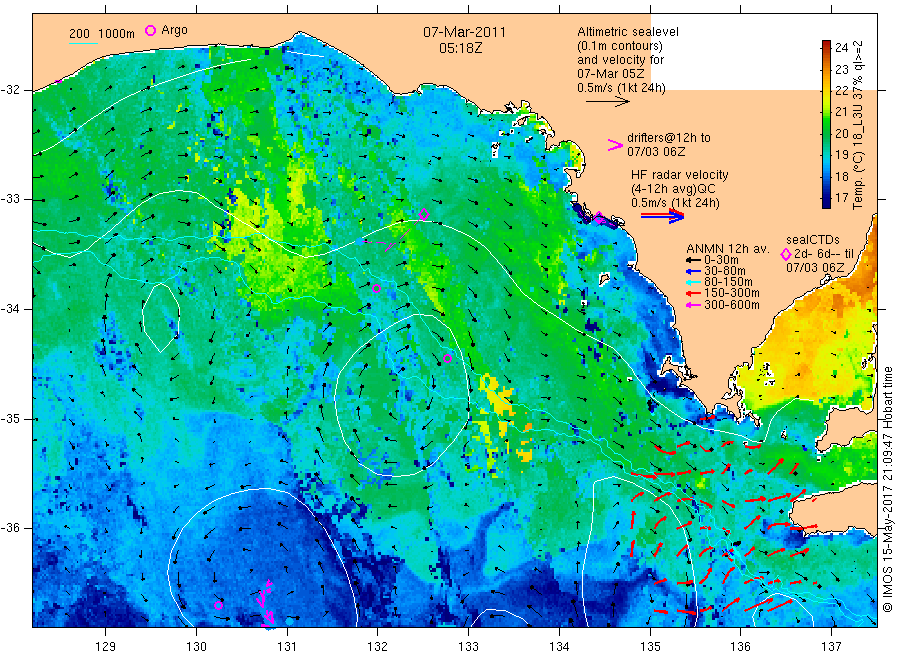Click the cyan 80-150m ANMN arrow

(x=693, y=282)
